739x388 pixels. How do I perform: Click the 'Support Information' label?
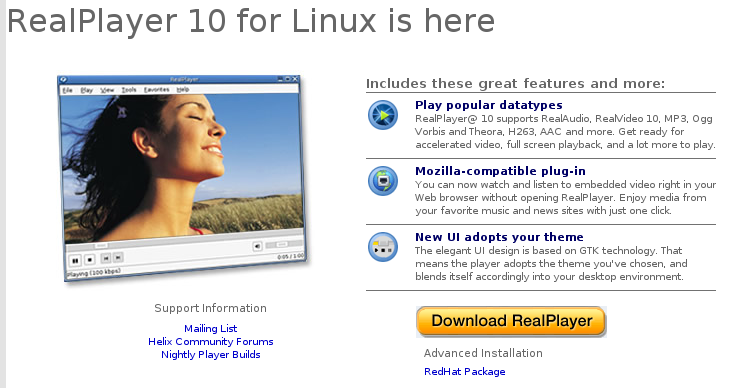click(x=210, y=308)
